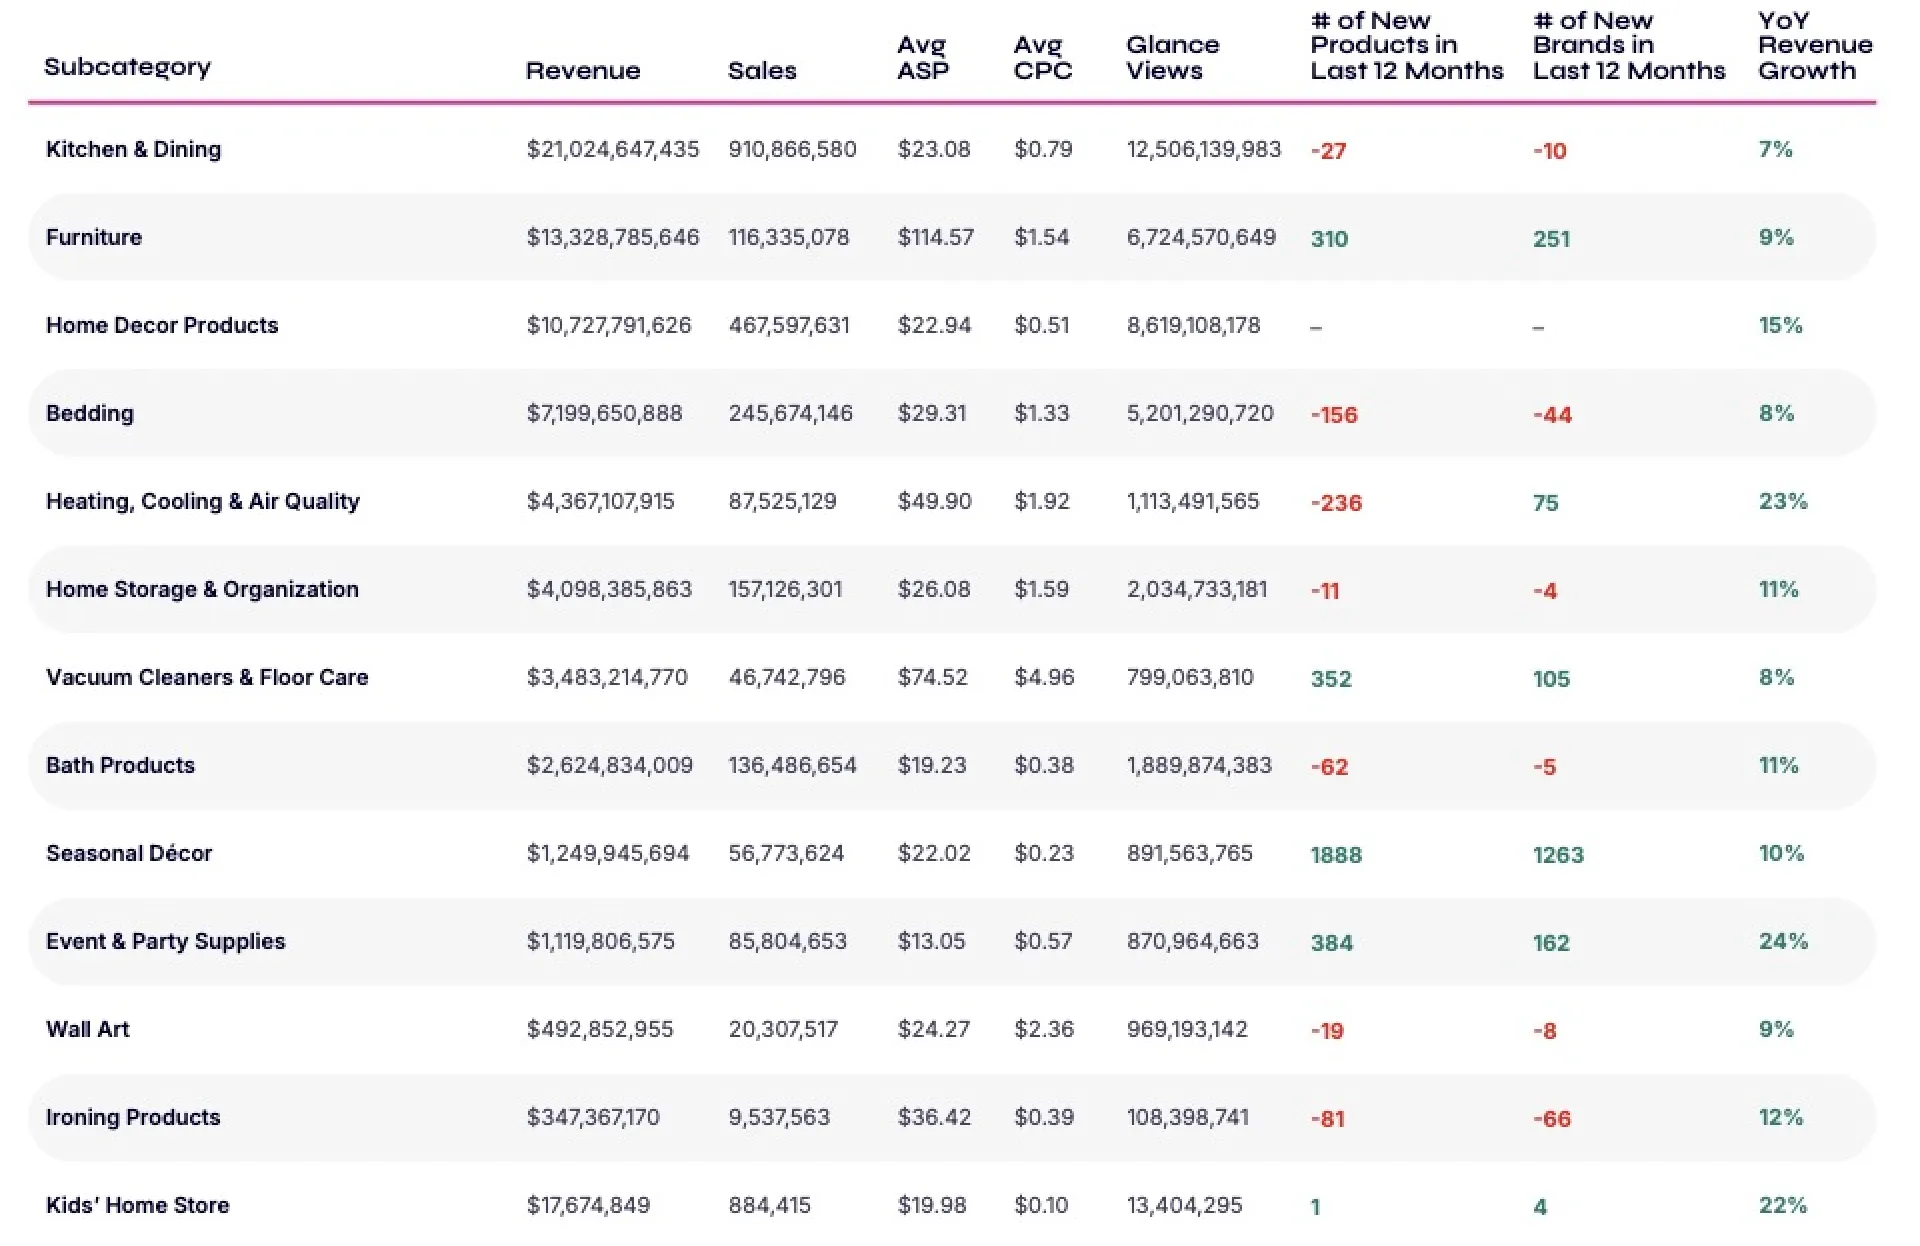The image size is (1920, 1246).
Task: Click Seasonal Décor new products value 1888
Action: (x=1337, y=855)
